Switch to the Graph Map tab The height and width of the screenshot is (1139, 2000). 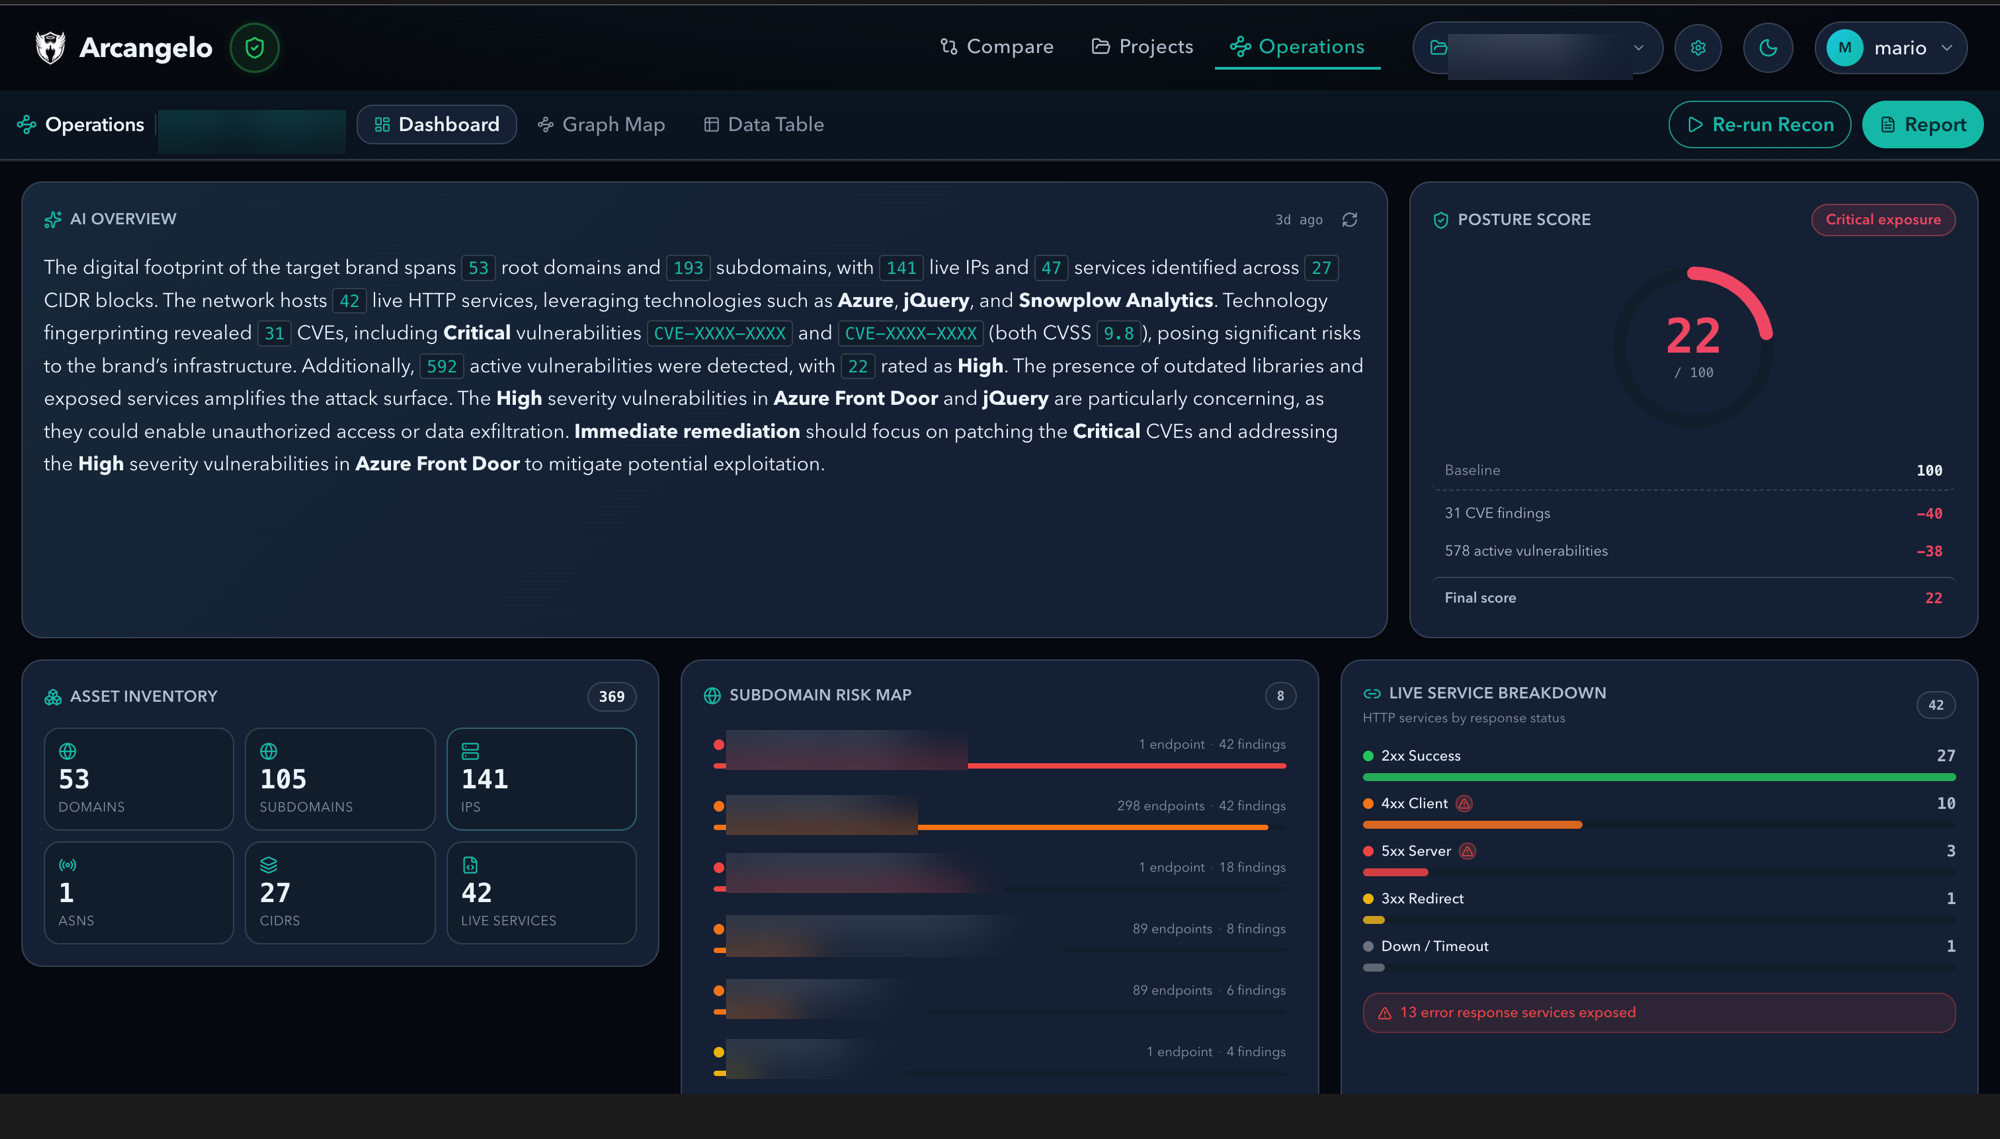601,124
